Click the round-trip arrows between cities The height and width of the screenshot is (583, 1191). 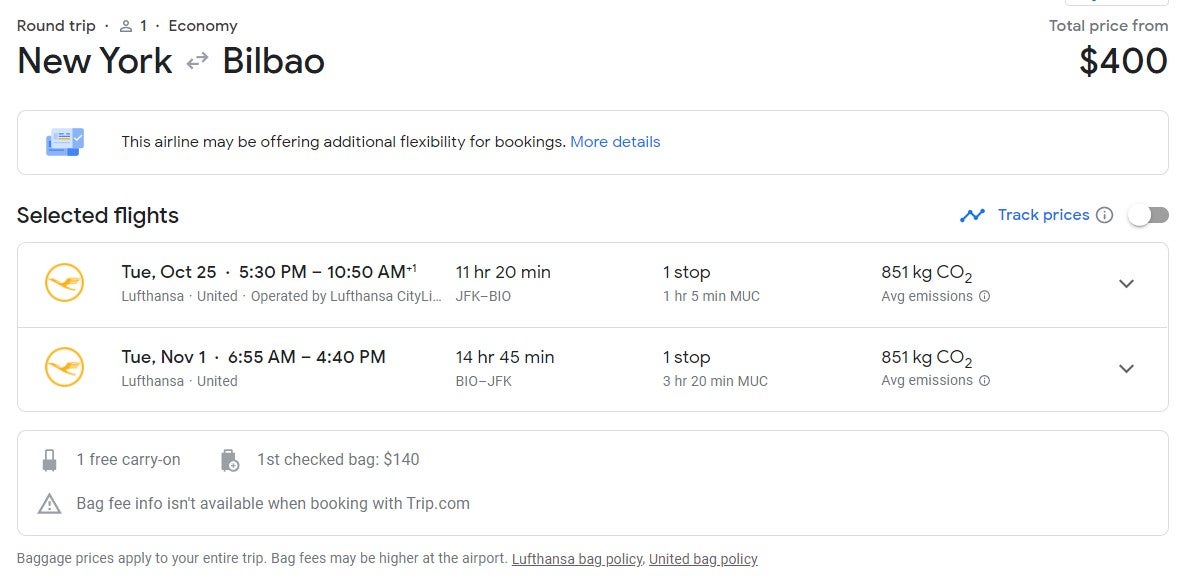click(x=197, y=61)
